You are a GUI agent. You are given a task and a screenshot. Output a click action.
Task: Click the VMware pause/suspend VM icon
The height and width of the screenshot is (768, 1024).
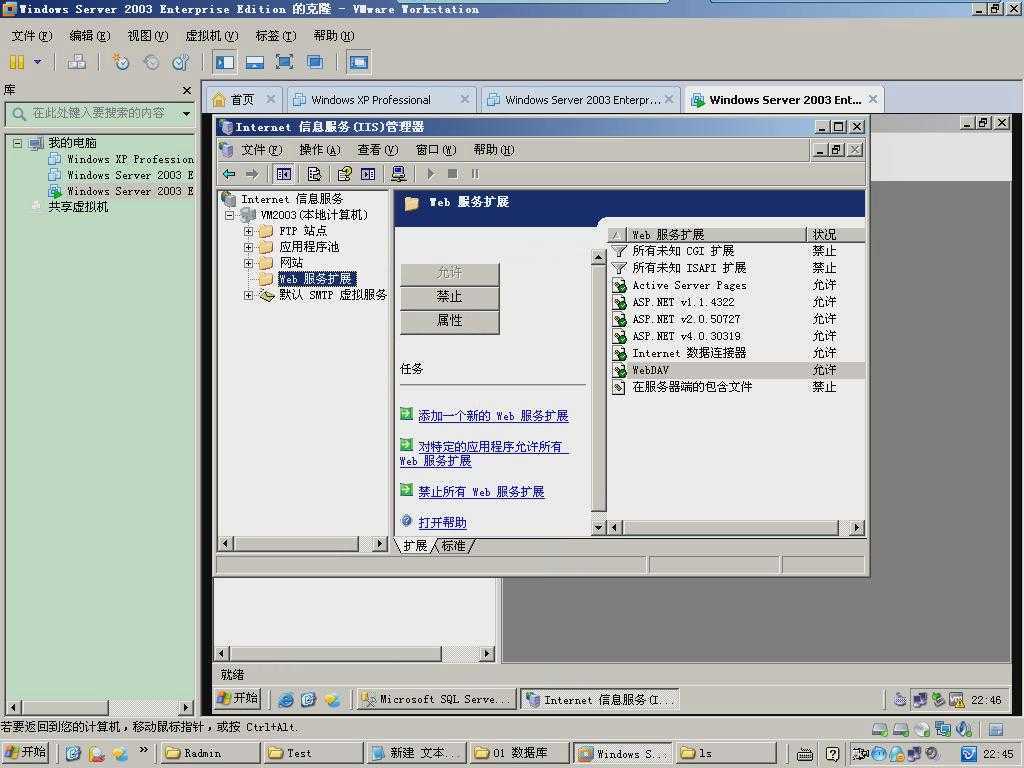tap(17, 62)
